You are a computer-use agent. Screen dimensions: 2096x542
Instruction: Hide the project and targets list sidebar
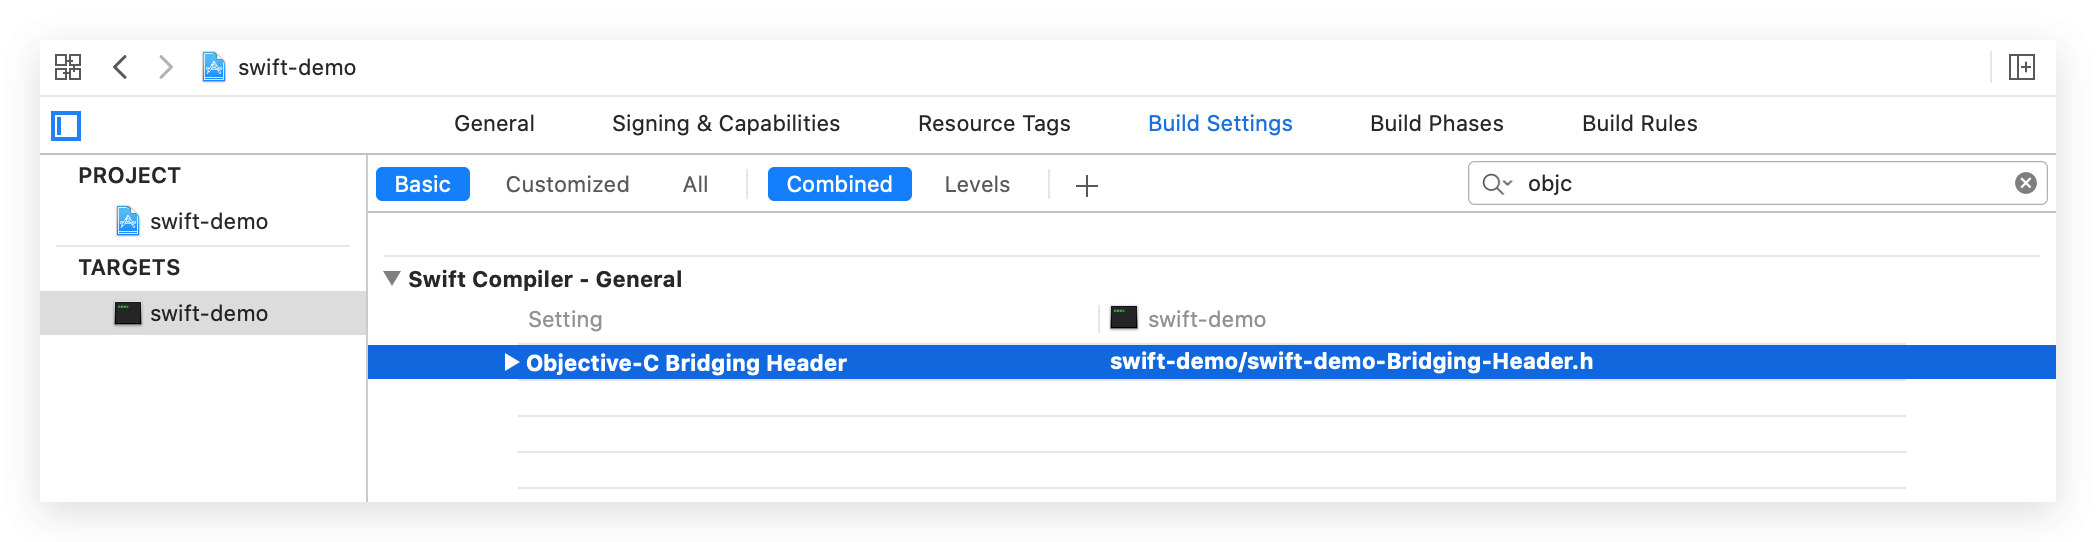click(66, 126)
